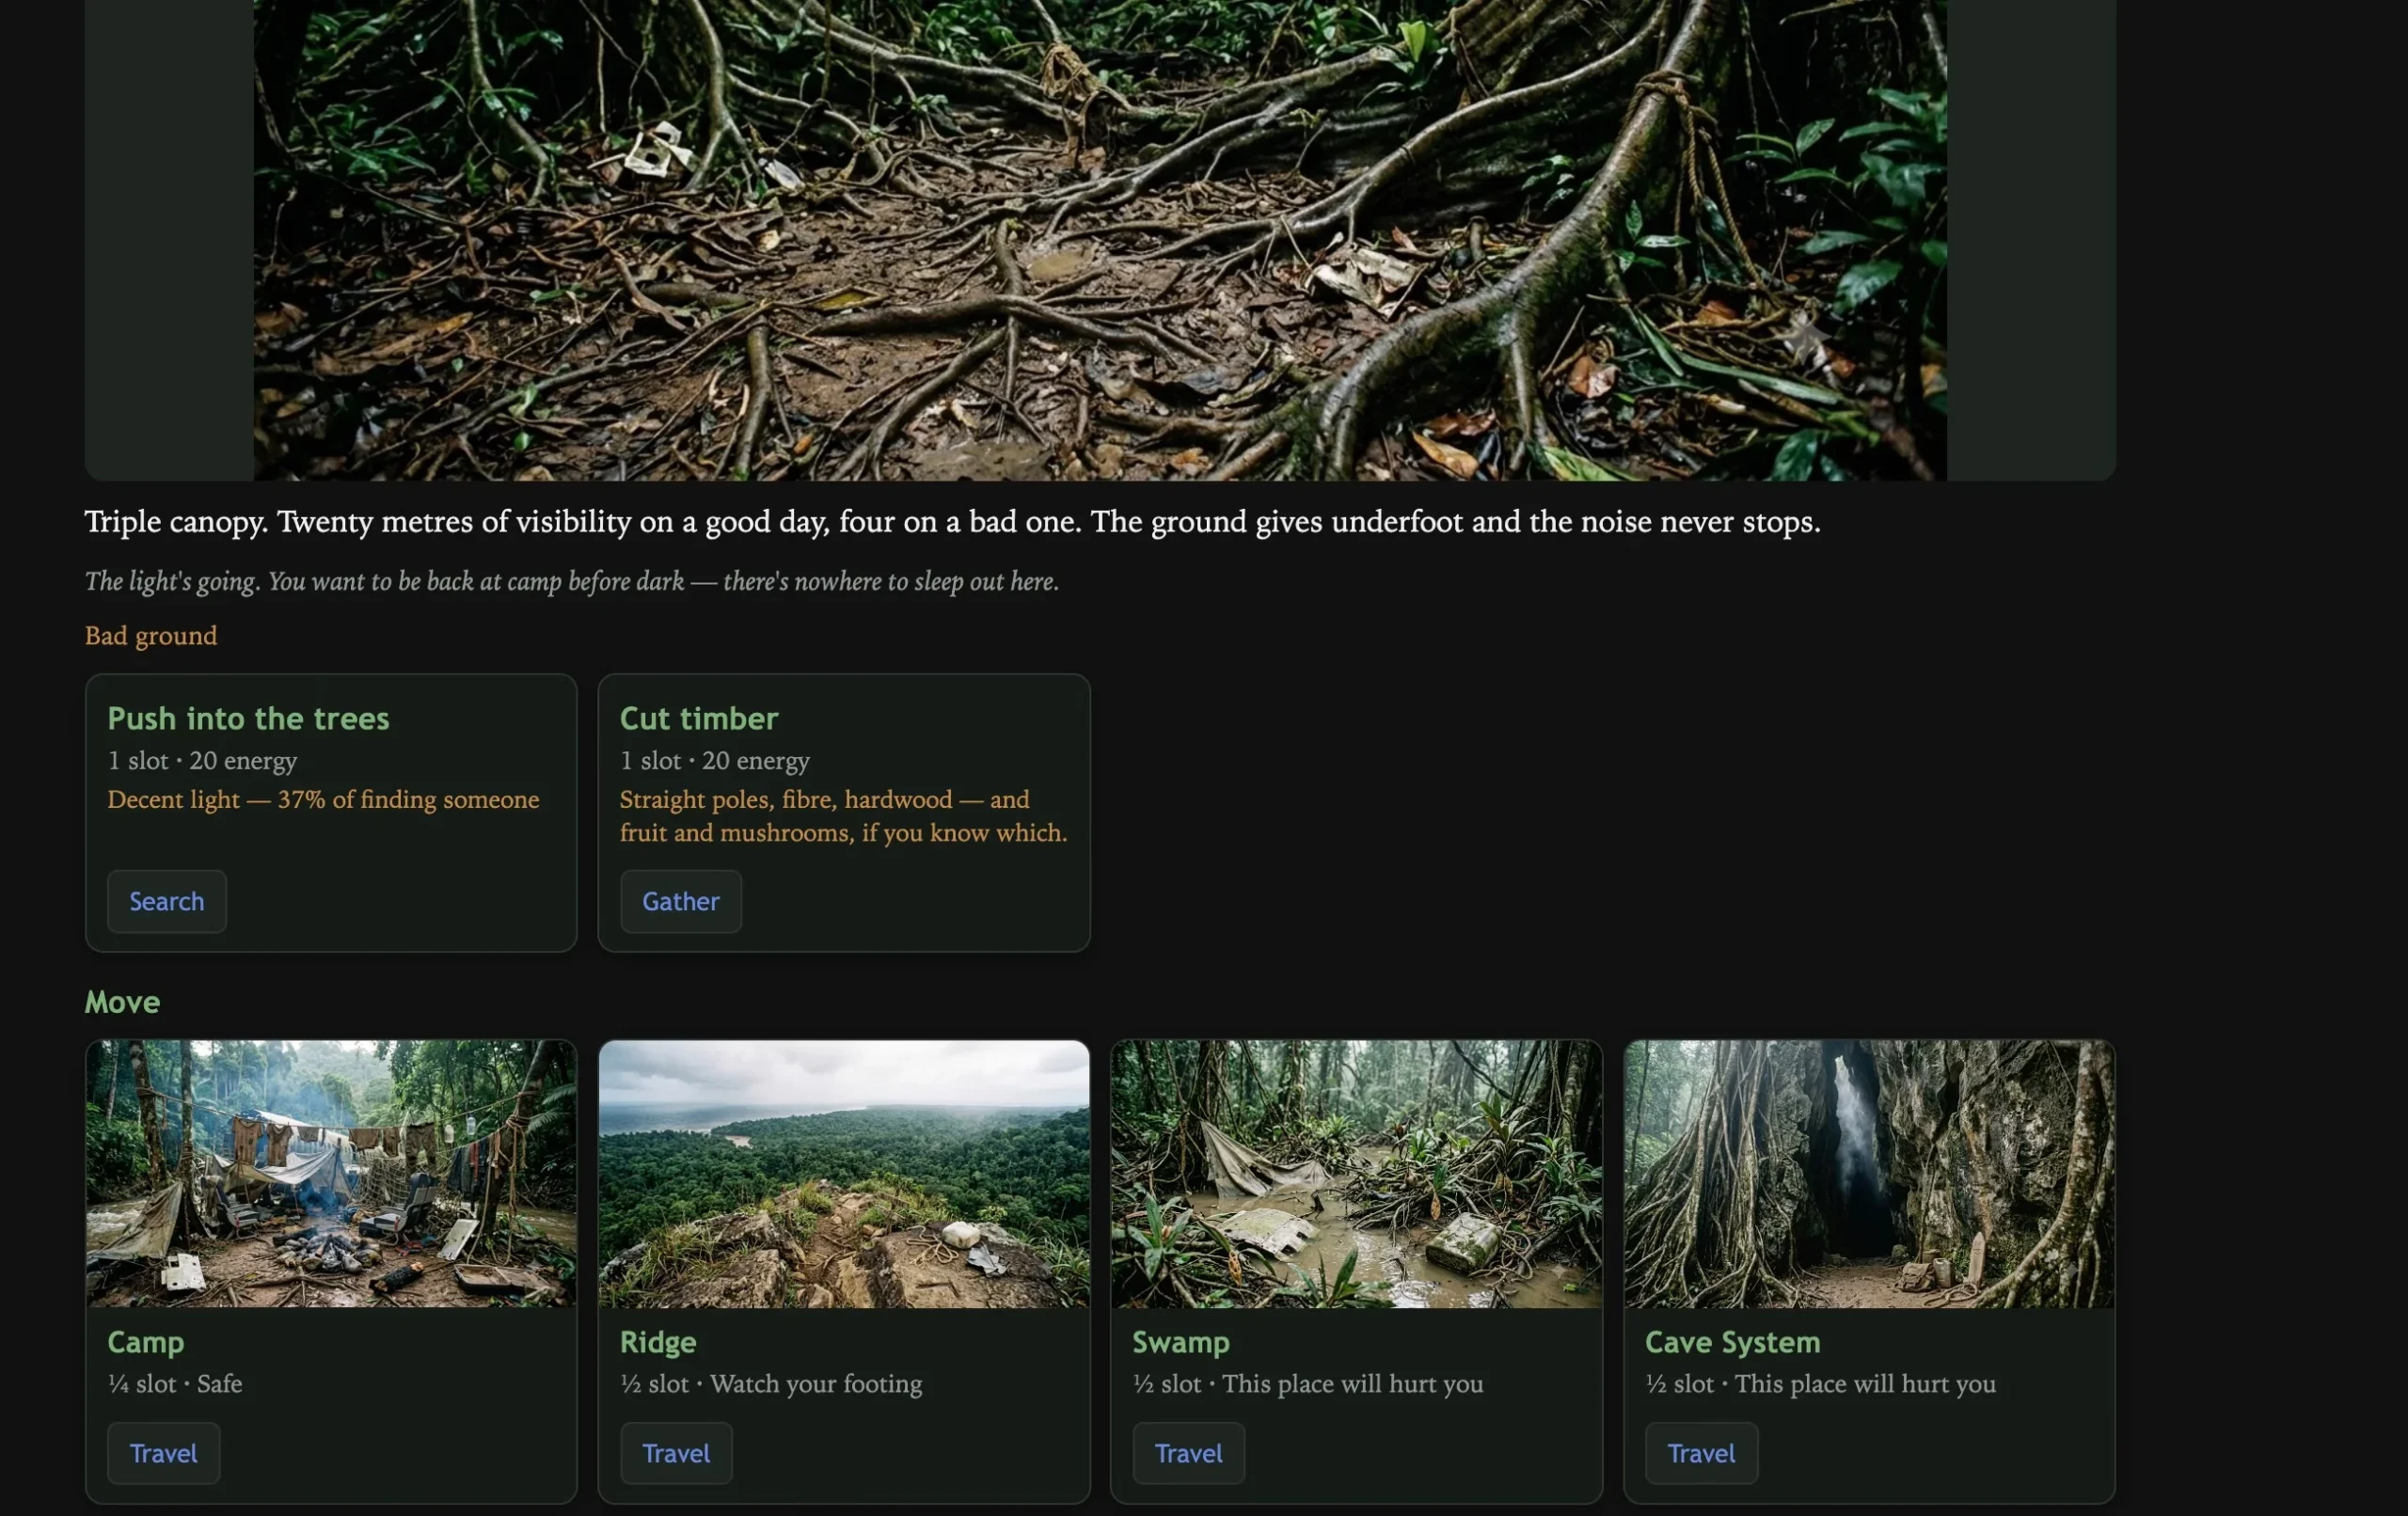Click Swamp's 'This place will hurt you' text
Viewport: 2408px width, 1516px height.
tap(1352, 1384)
